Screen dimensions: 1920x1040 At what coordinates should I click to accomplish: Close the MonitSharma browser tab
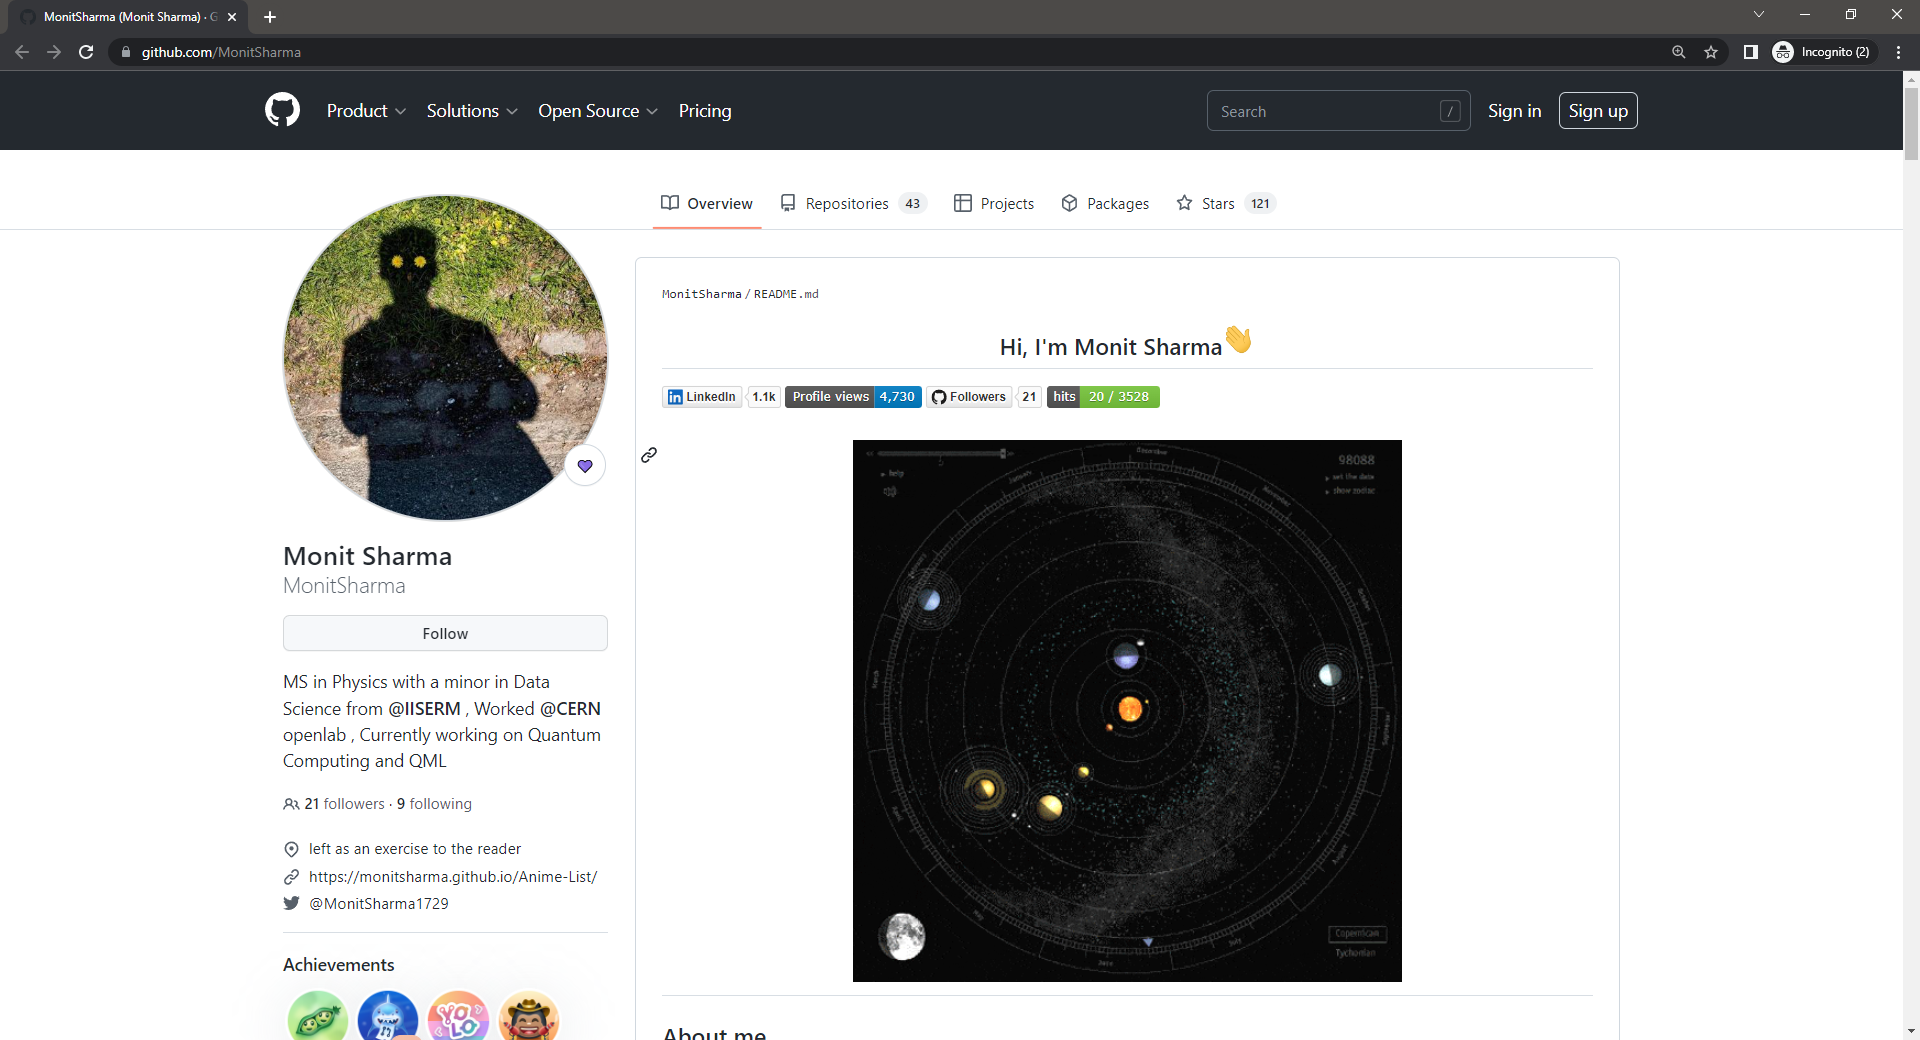click(x=232, y=17)
